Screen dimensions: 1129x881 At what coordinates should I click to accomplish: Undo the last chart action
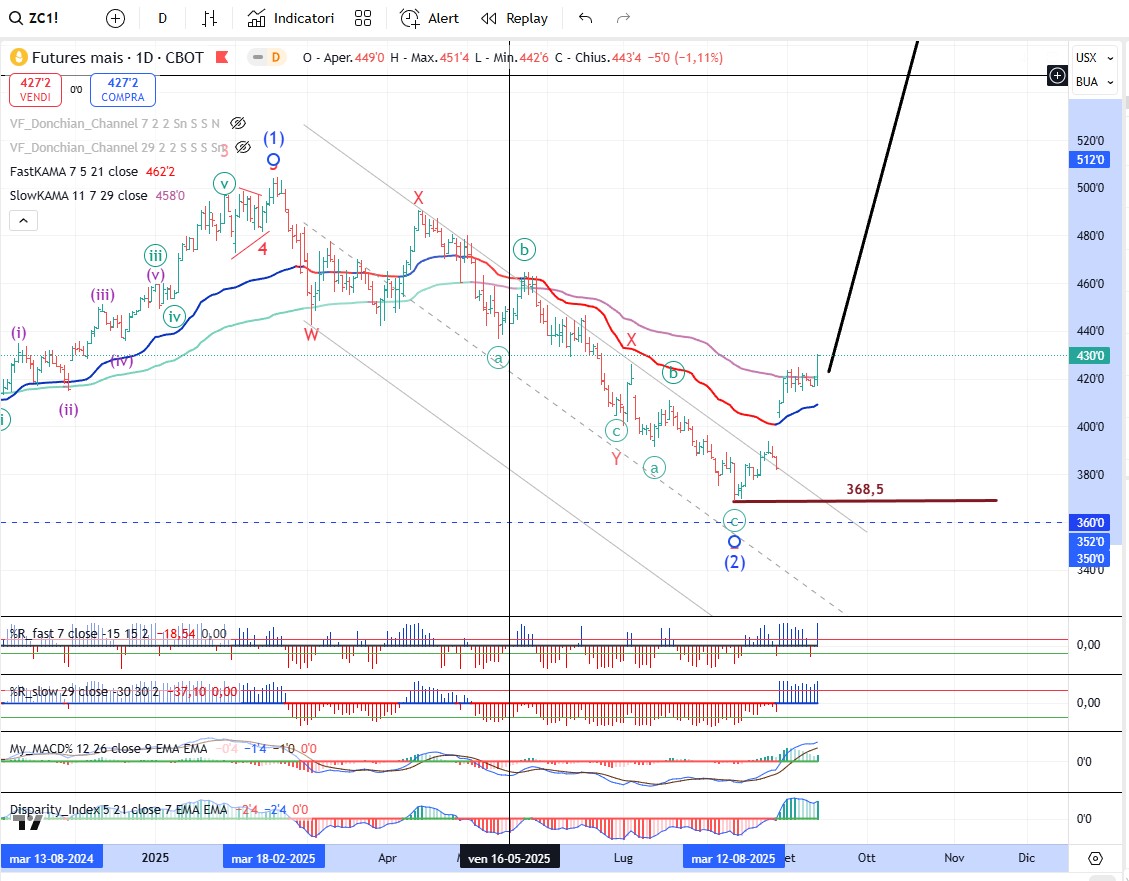pyautogui.click(x=586, y=18)
